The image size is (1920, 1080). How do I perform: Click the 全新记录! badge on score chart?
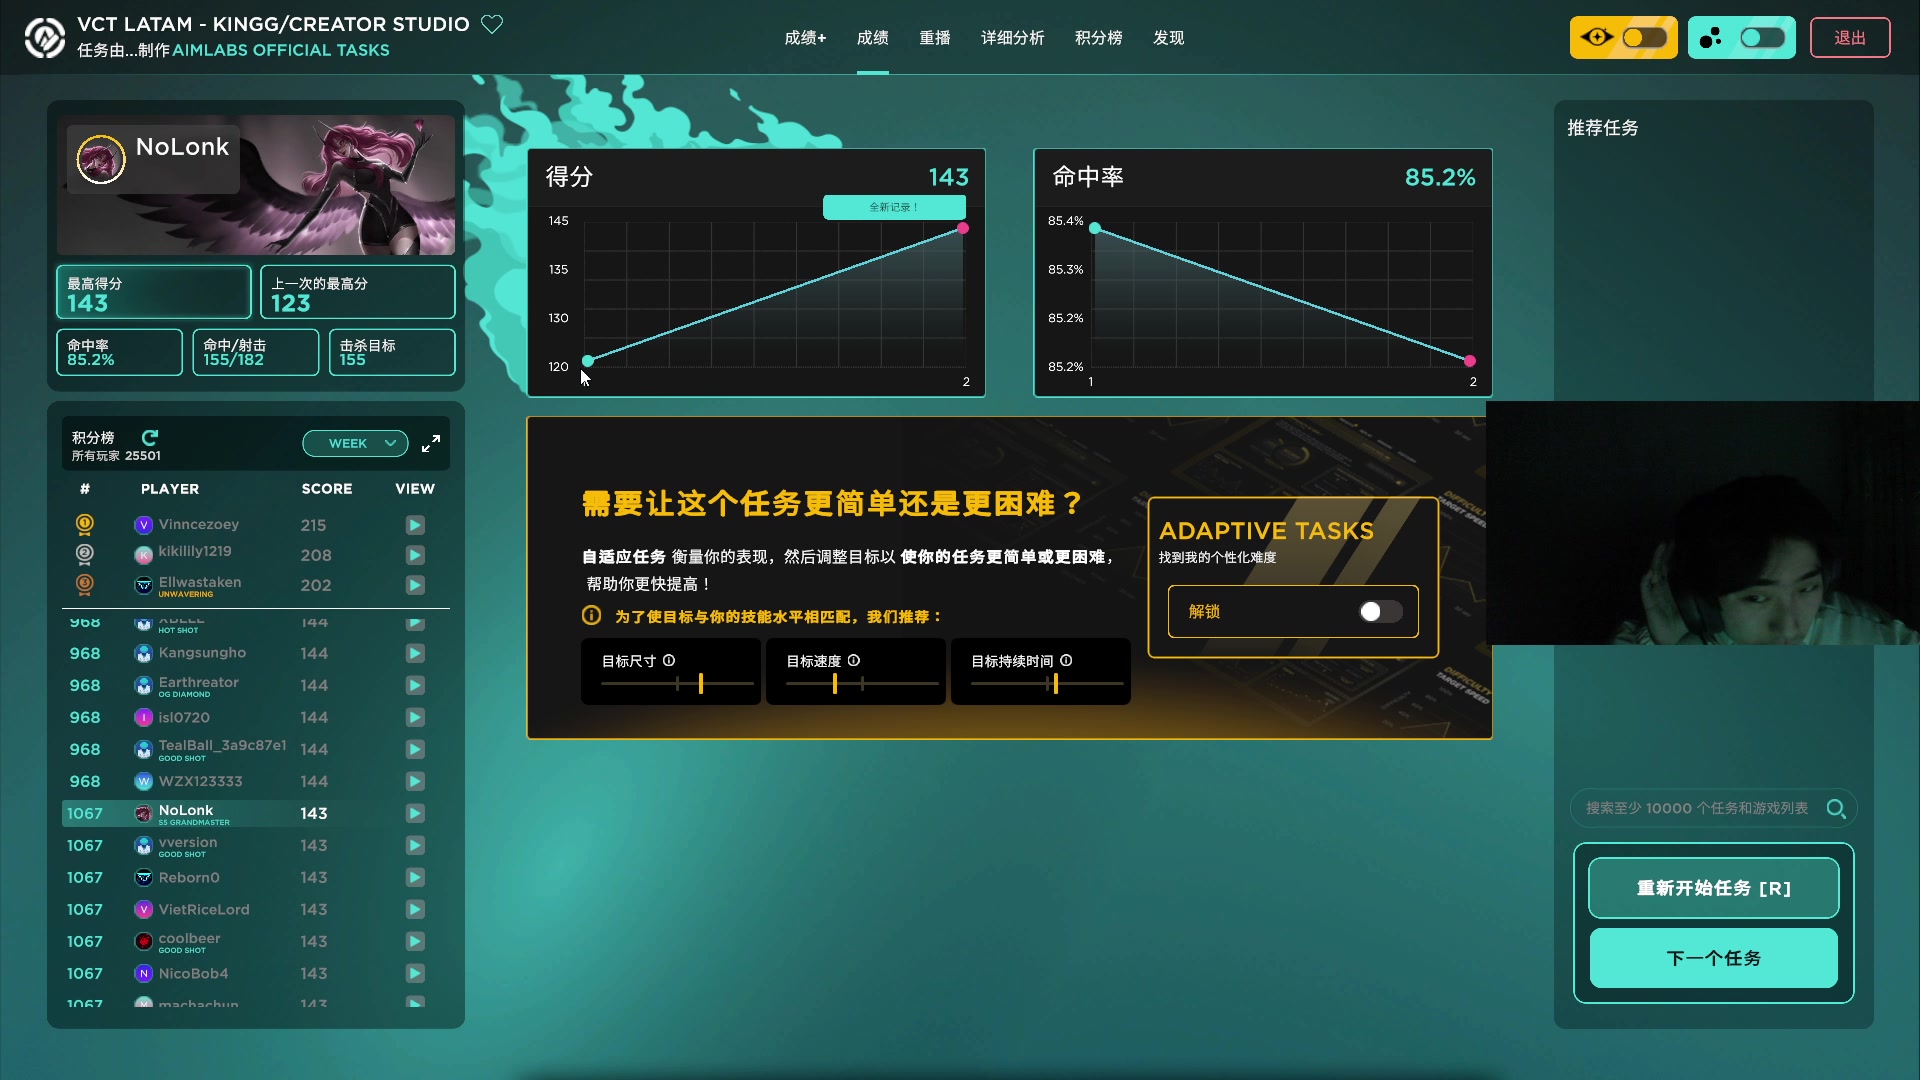coord(894,207)
